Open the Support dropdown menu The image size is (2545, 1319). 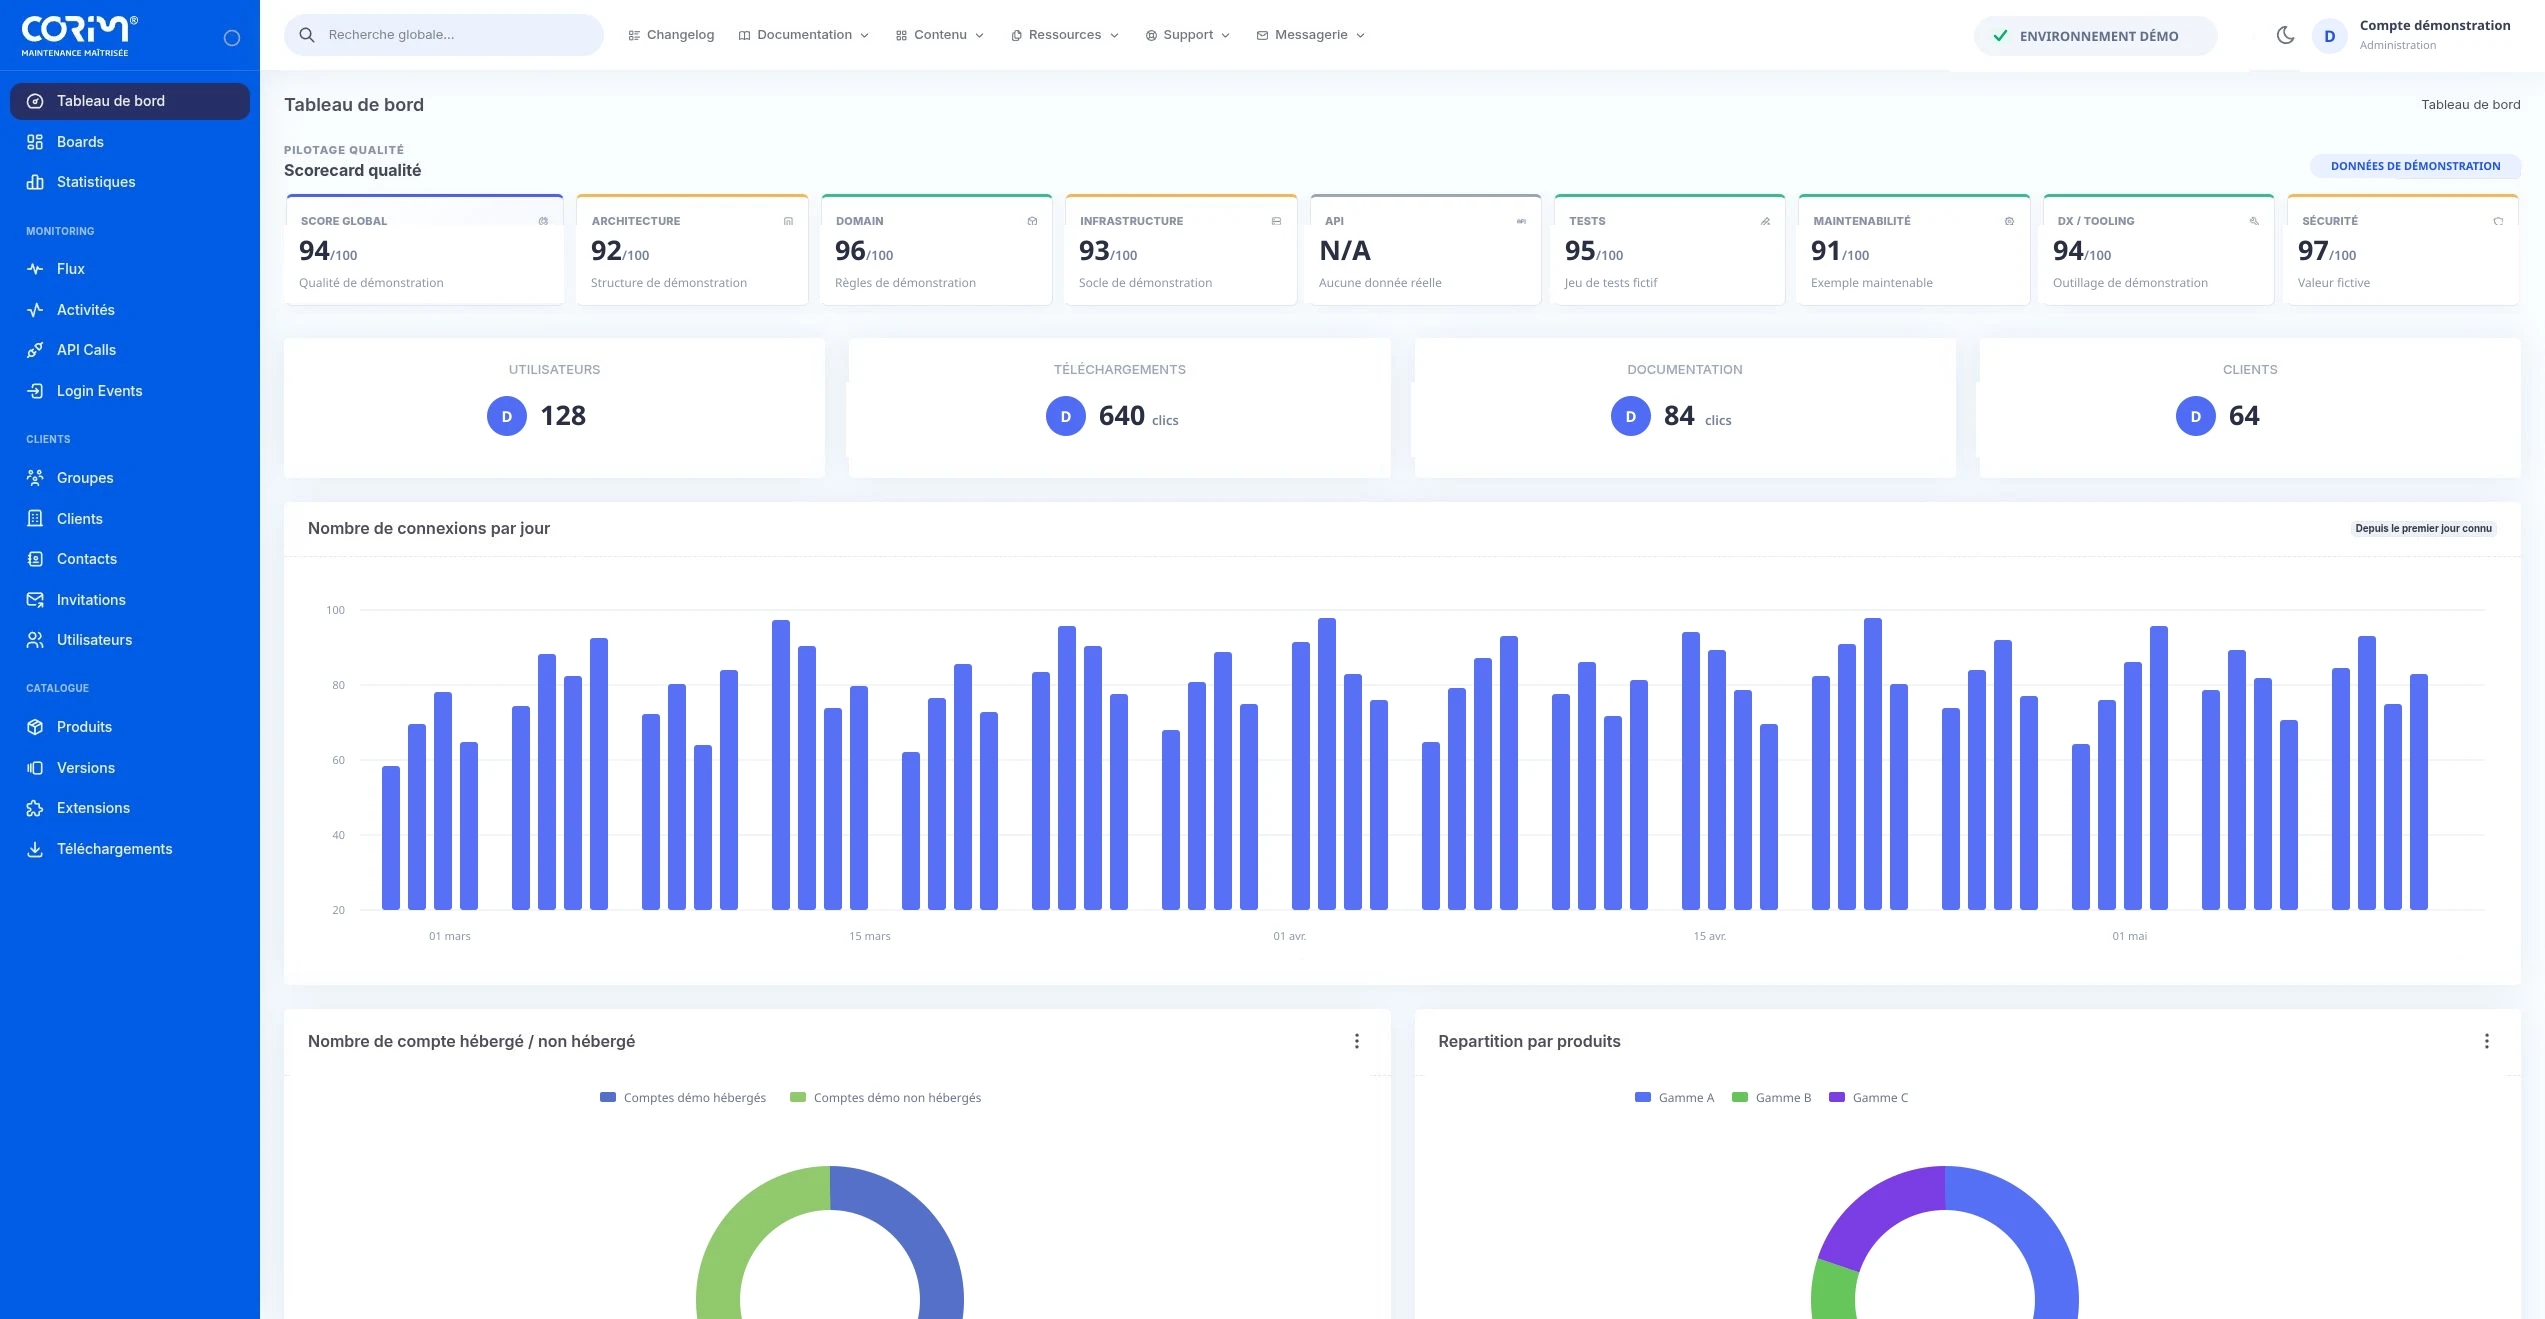[x=1188, y=35]
